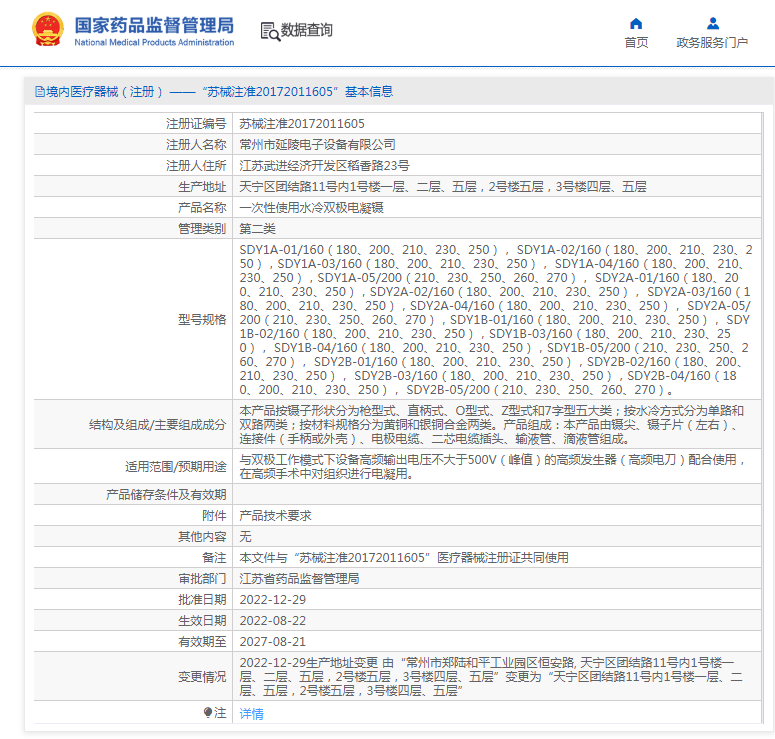Screen dimensions: 775x739
Task: Click the 批准日期 label
Action: point(202,600)
